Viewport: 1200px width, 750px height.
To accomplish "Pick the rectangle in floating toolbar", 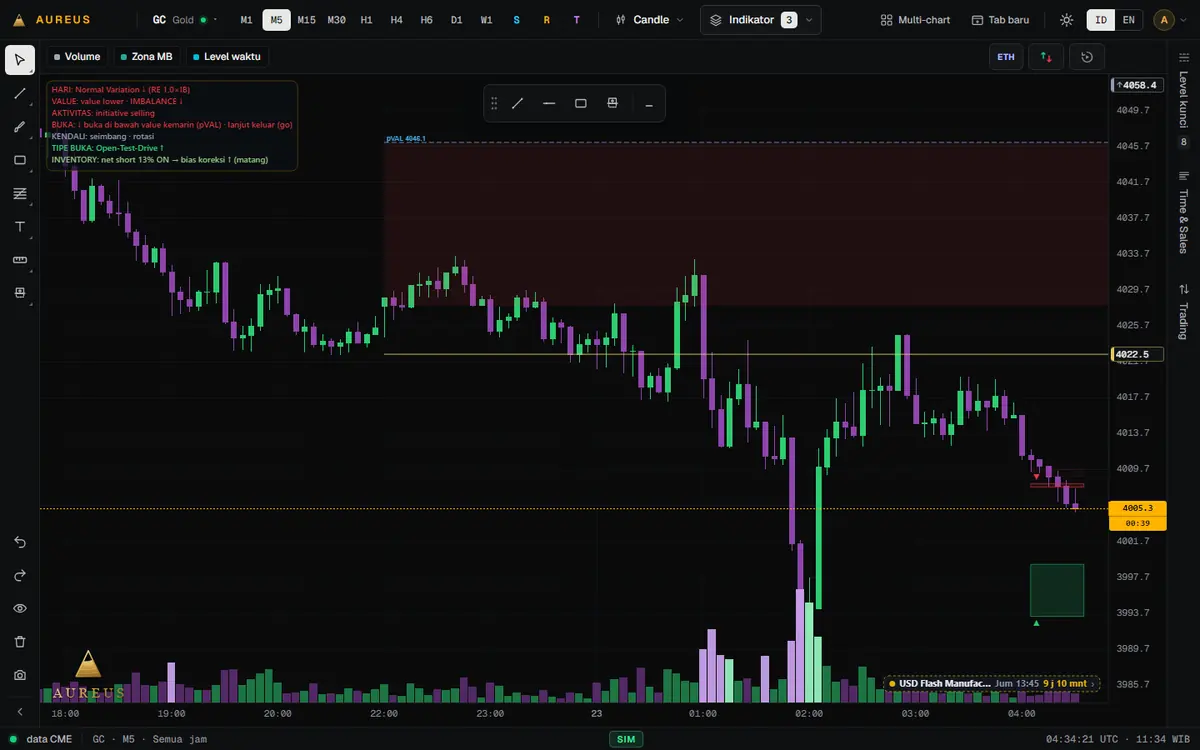I will [x=581, y=103].
